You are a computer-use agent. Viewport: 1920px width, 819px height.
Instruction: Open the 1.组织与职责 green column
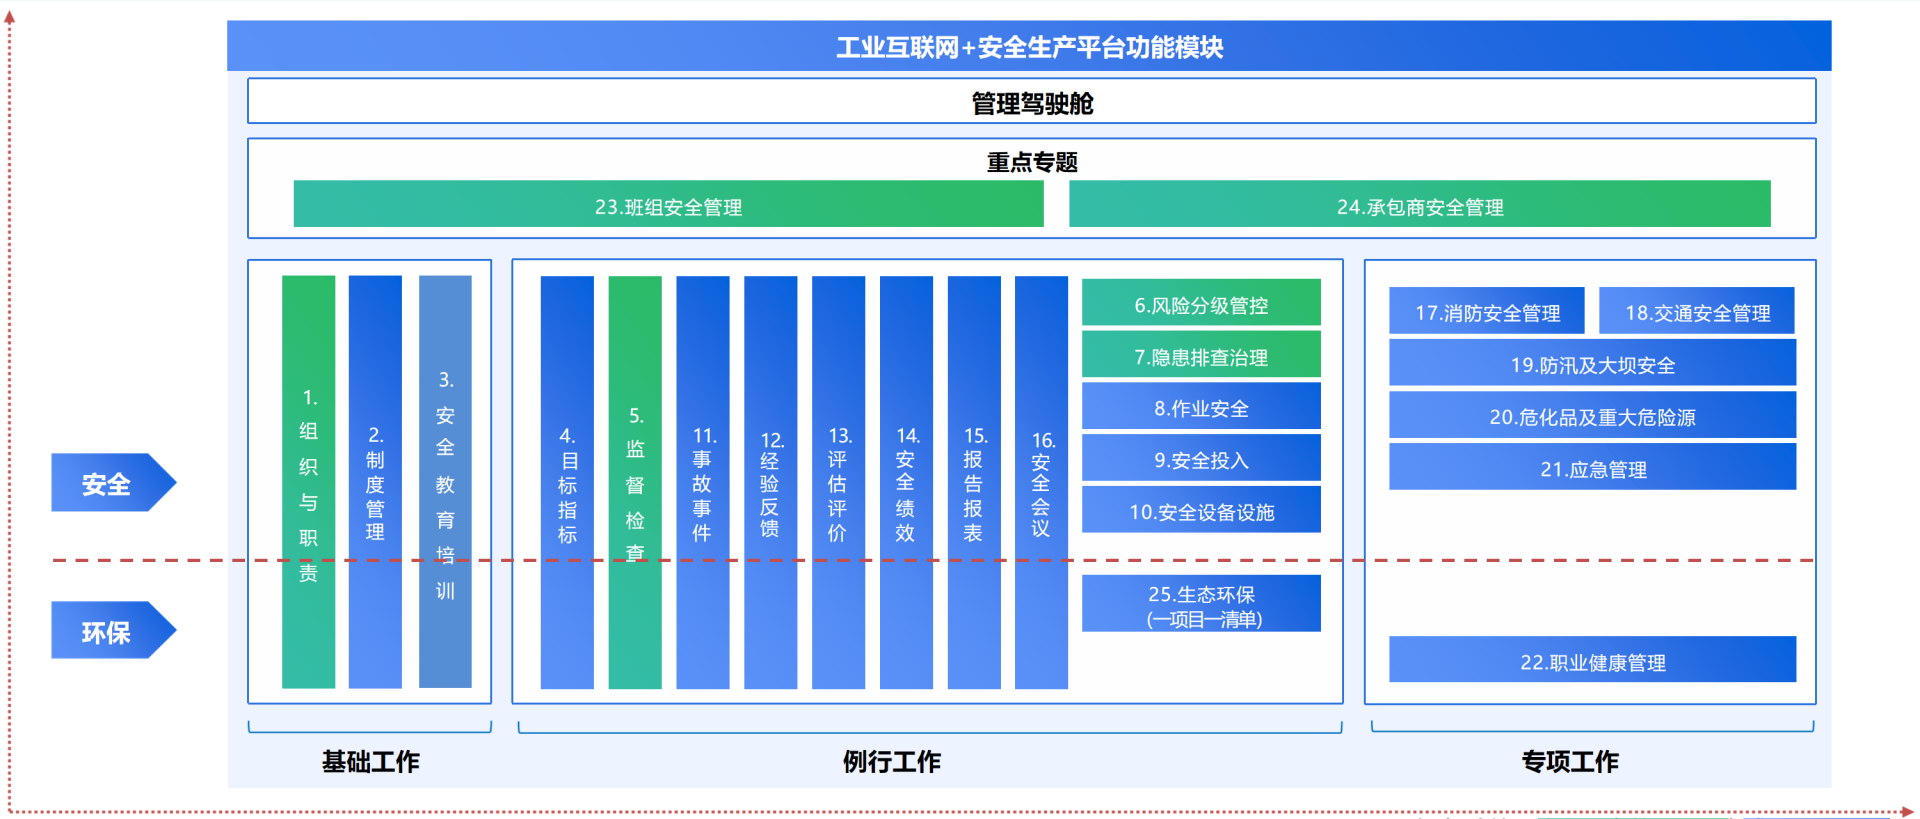click(308, 482)
